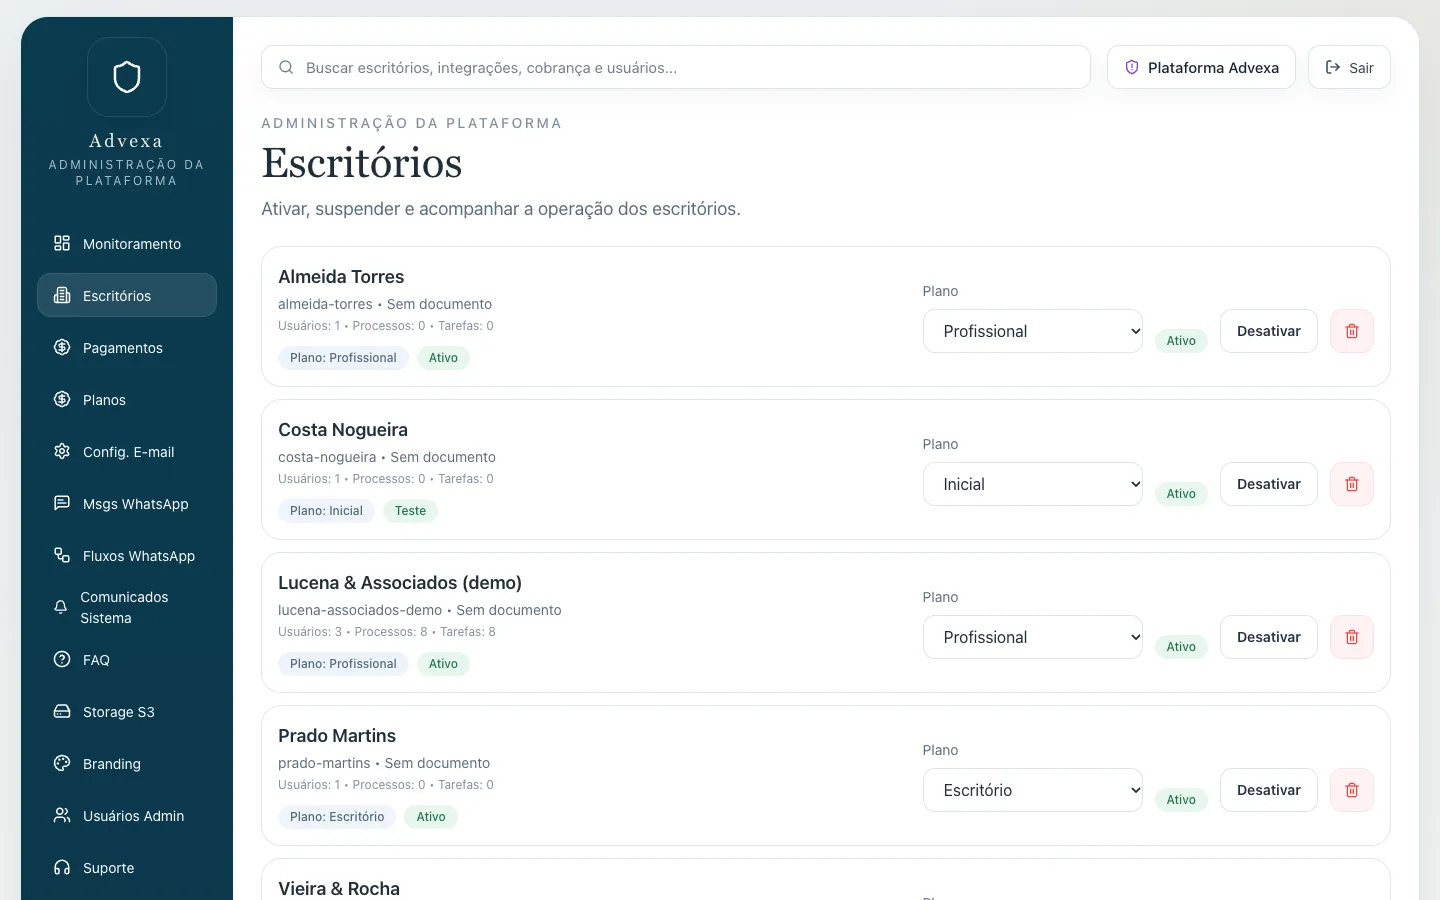This screenshot has height=900, width=1440.
Task: Click the Teste badge on Costa Nogueira
Action: point(410,511)
